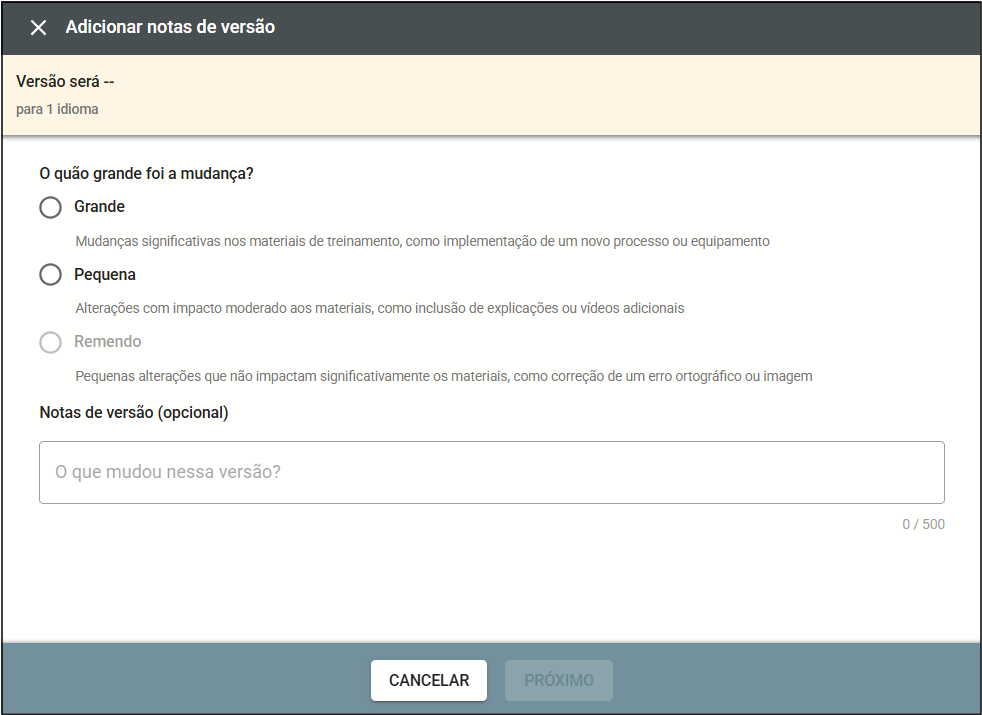
Task: Click the 'Pequena' option label text
Action: pyautogui.click(x=105, y=275)
